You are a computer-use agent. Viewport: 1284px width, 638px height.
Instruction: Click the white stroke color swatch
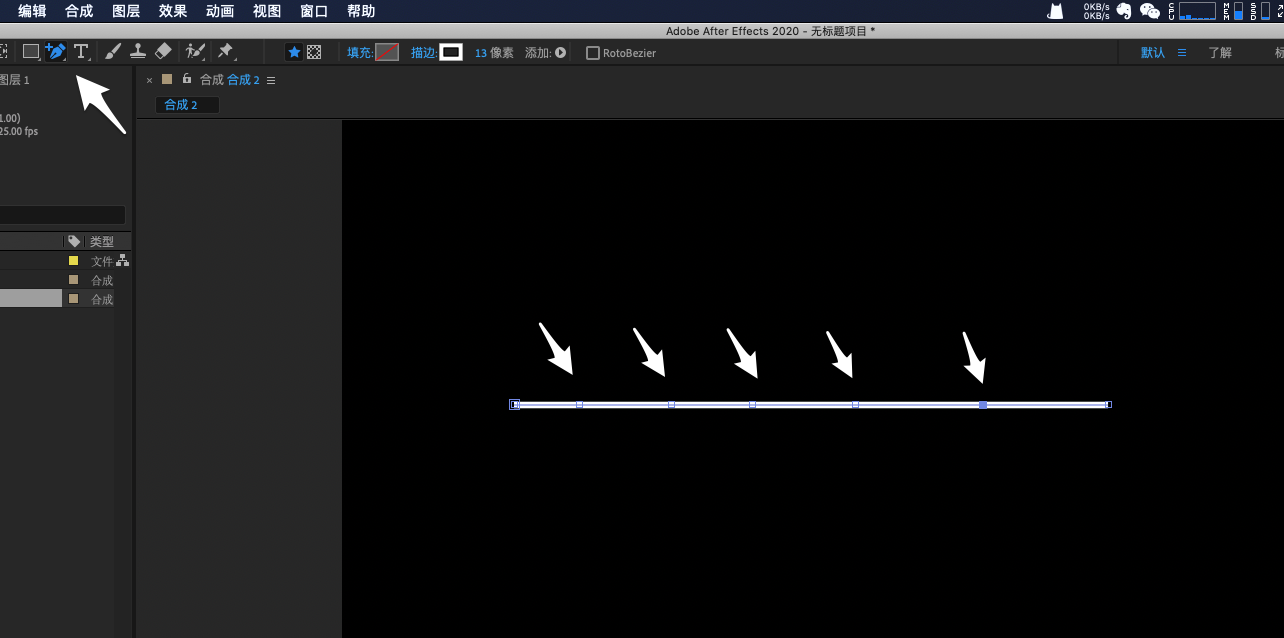pyautogui.click(x=451, y=52)
